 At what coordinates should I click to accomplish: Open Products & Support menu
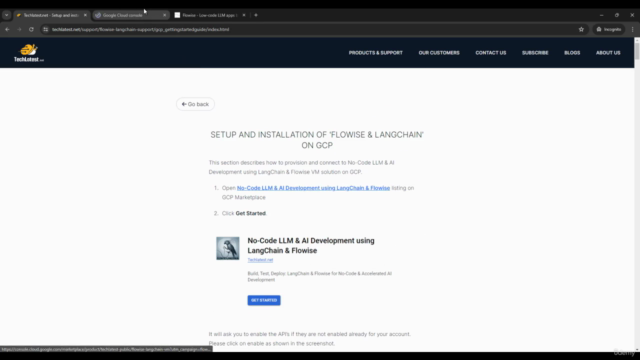pyautogui.click(x=376, y=53)
